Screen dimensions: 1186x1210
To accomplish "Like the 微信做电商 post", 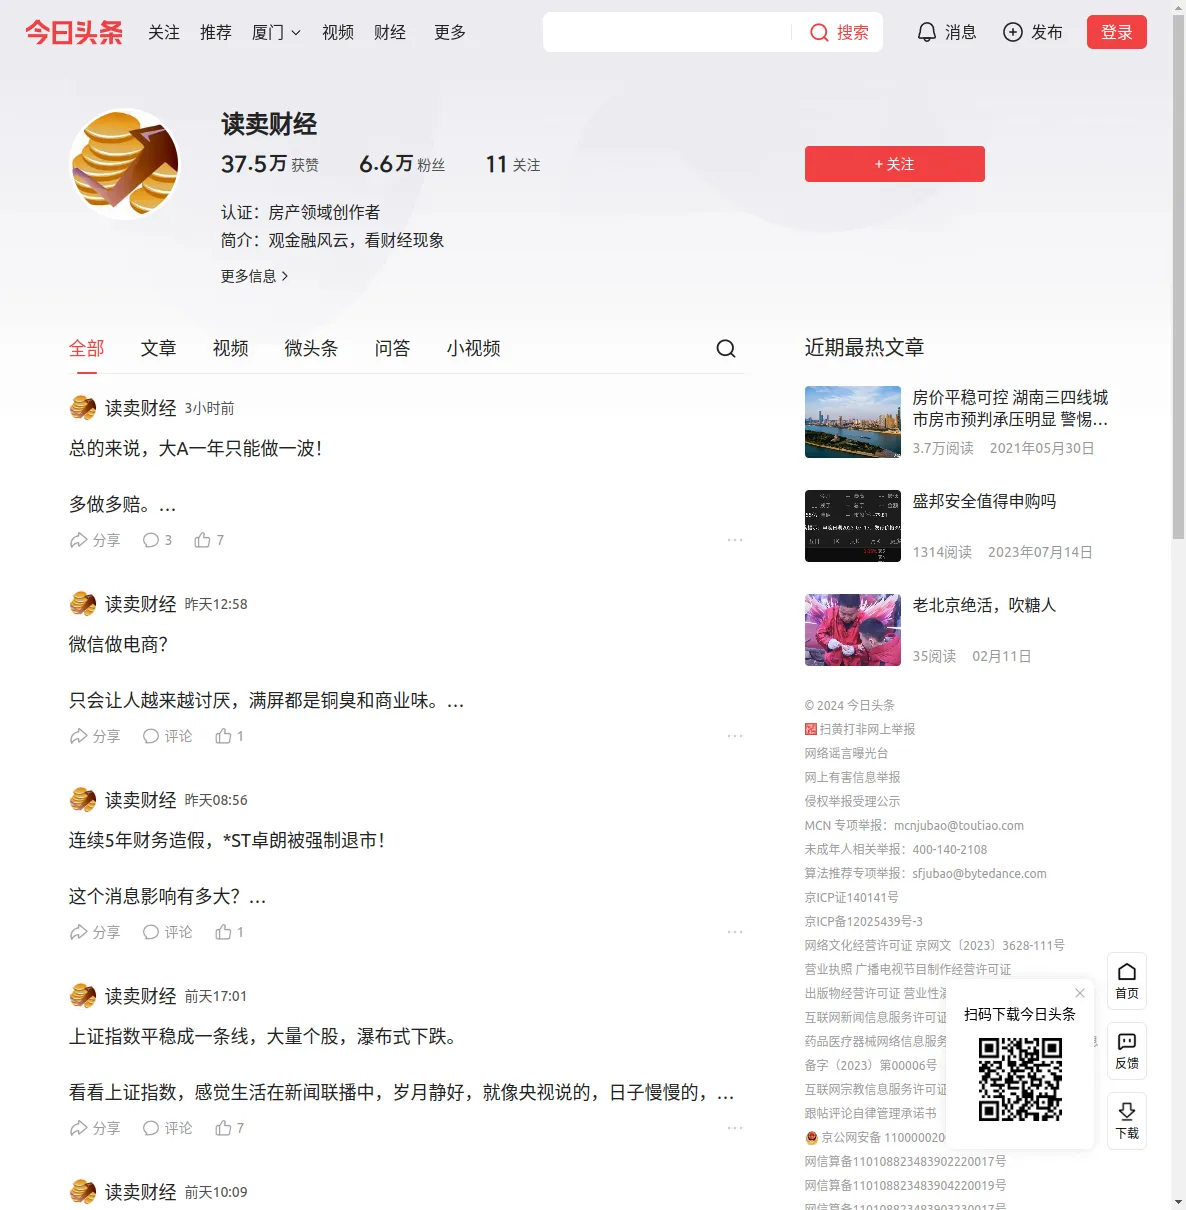I will coord(229,736).
